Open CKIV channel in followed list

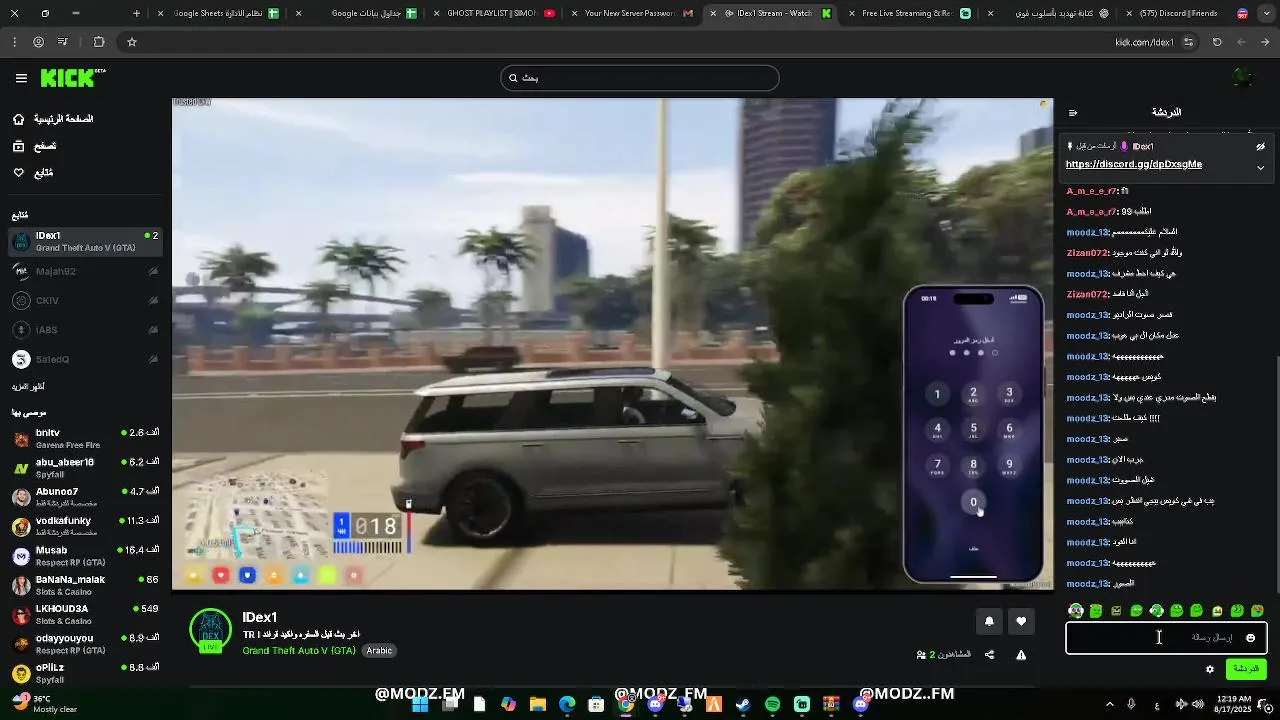85,300
